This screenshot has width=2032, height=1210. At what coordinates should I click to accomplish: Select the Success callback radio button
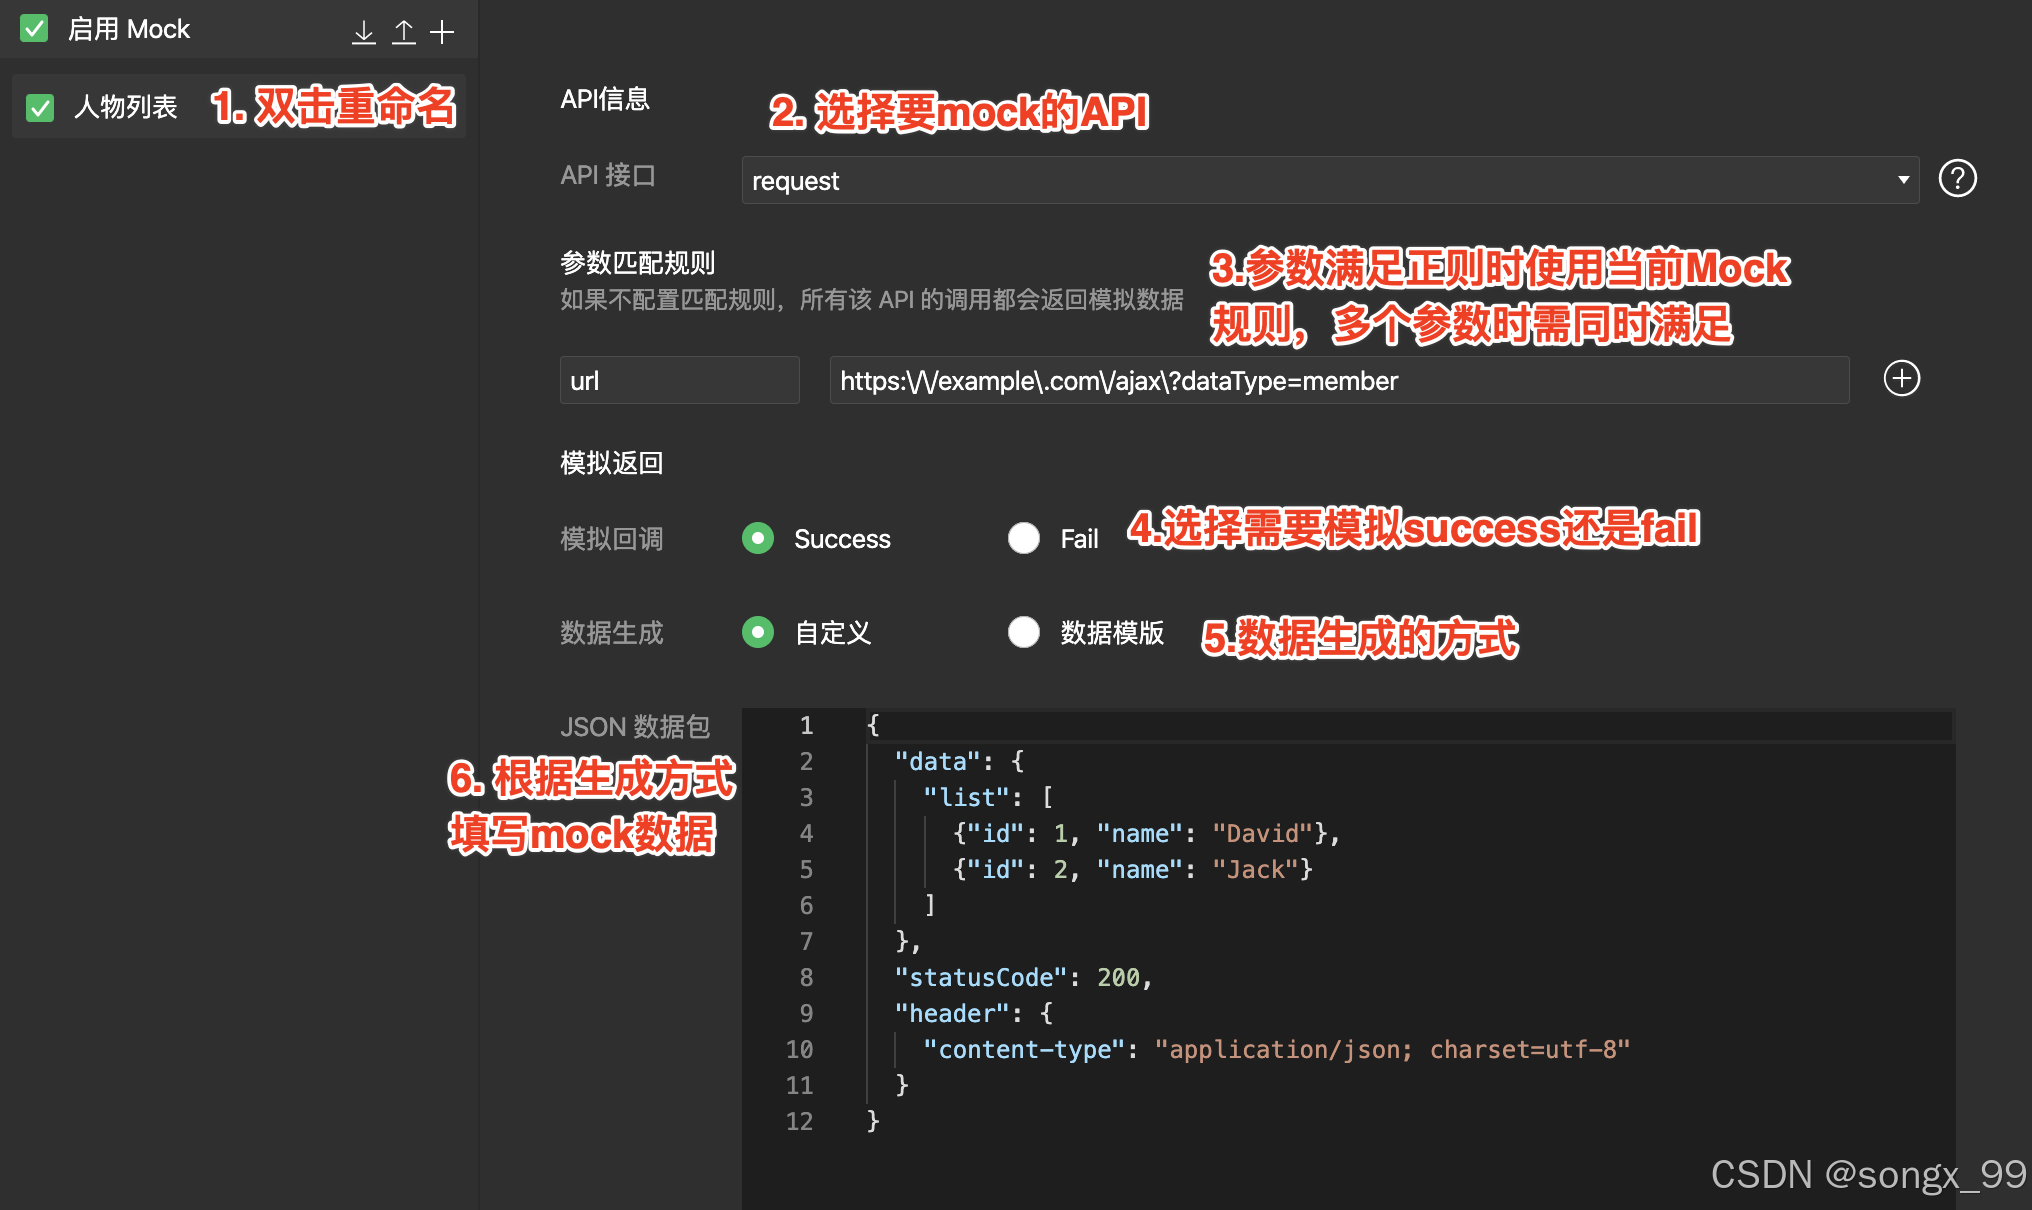[x=758, y=539]
